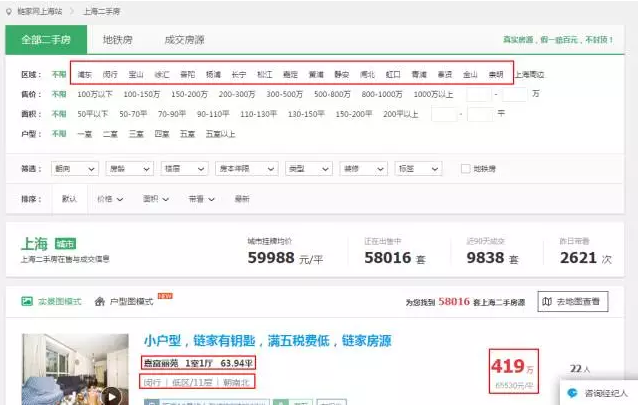Filter by 静安 district
Image resolution: width=642 pixels, height=408 pixels.
[x=341, y=75]
